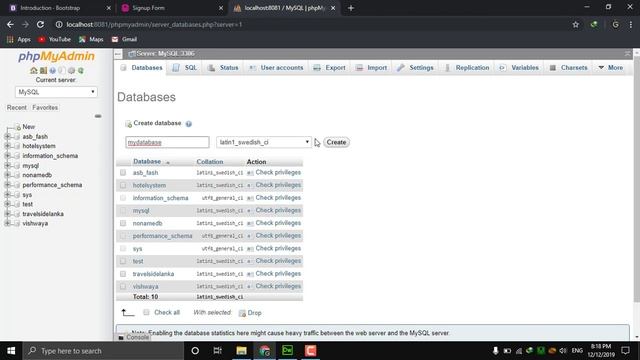Collapse the navigation tree link icon
640x360 pixels.
(x=98, y=116)
